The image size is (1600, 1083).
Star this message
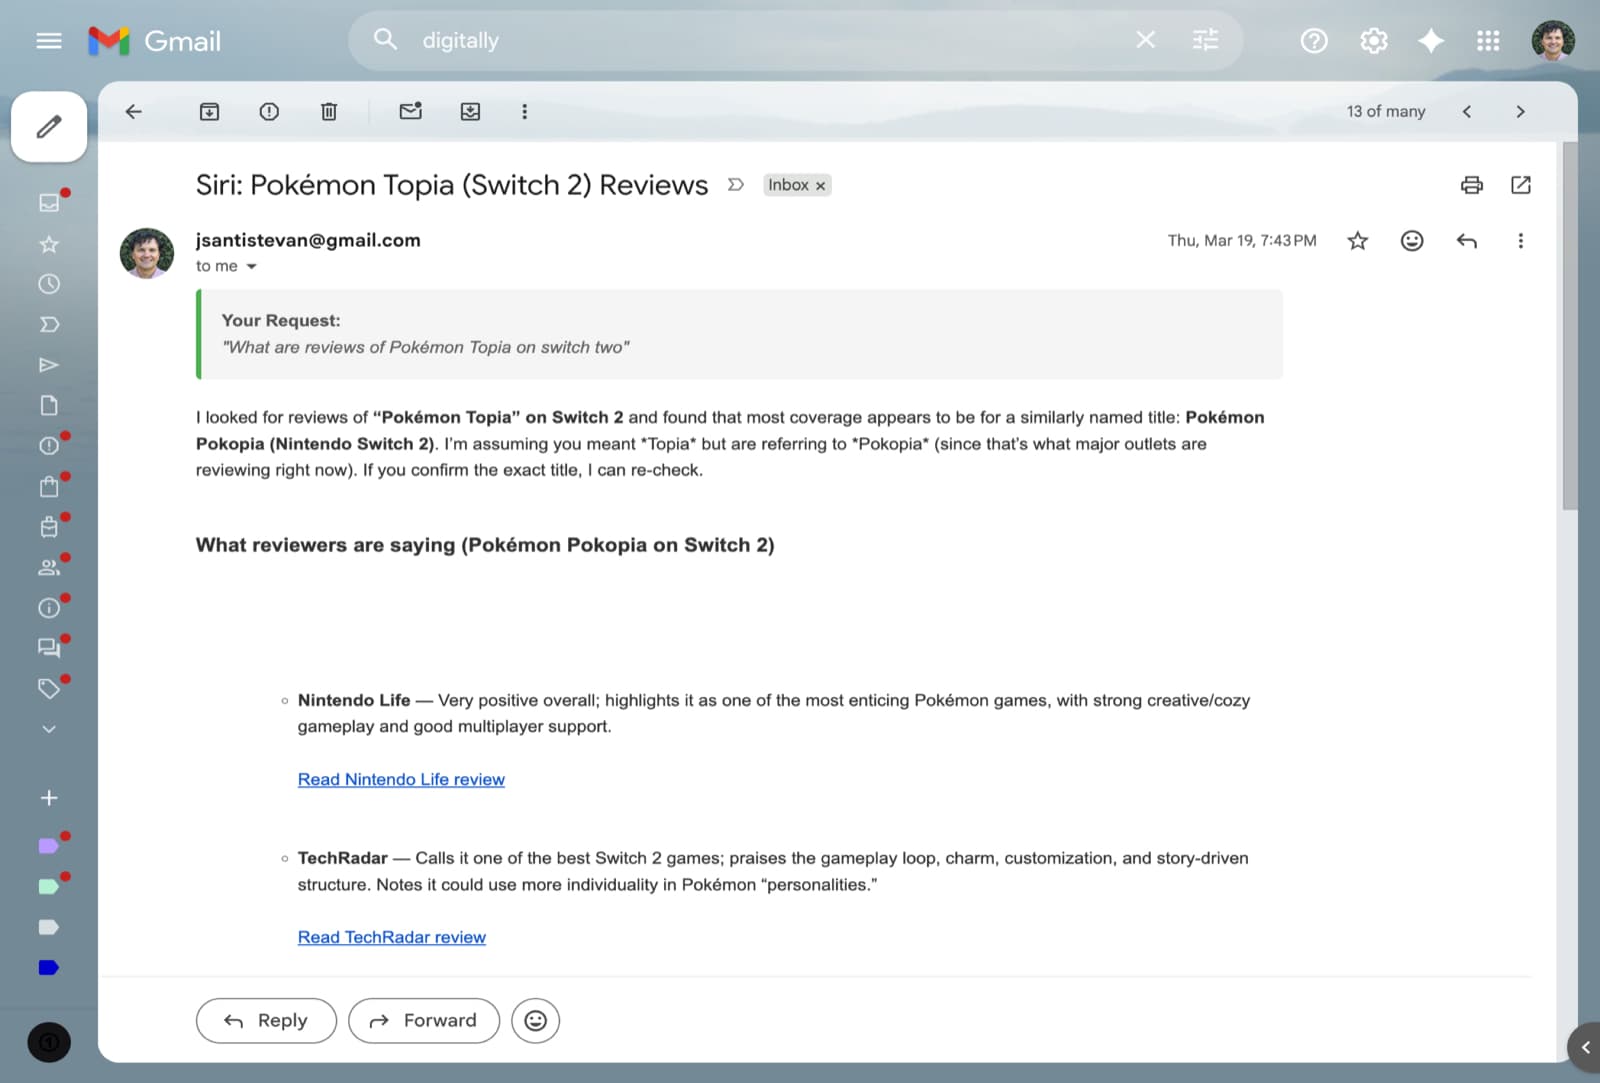[1357, 241]
